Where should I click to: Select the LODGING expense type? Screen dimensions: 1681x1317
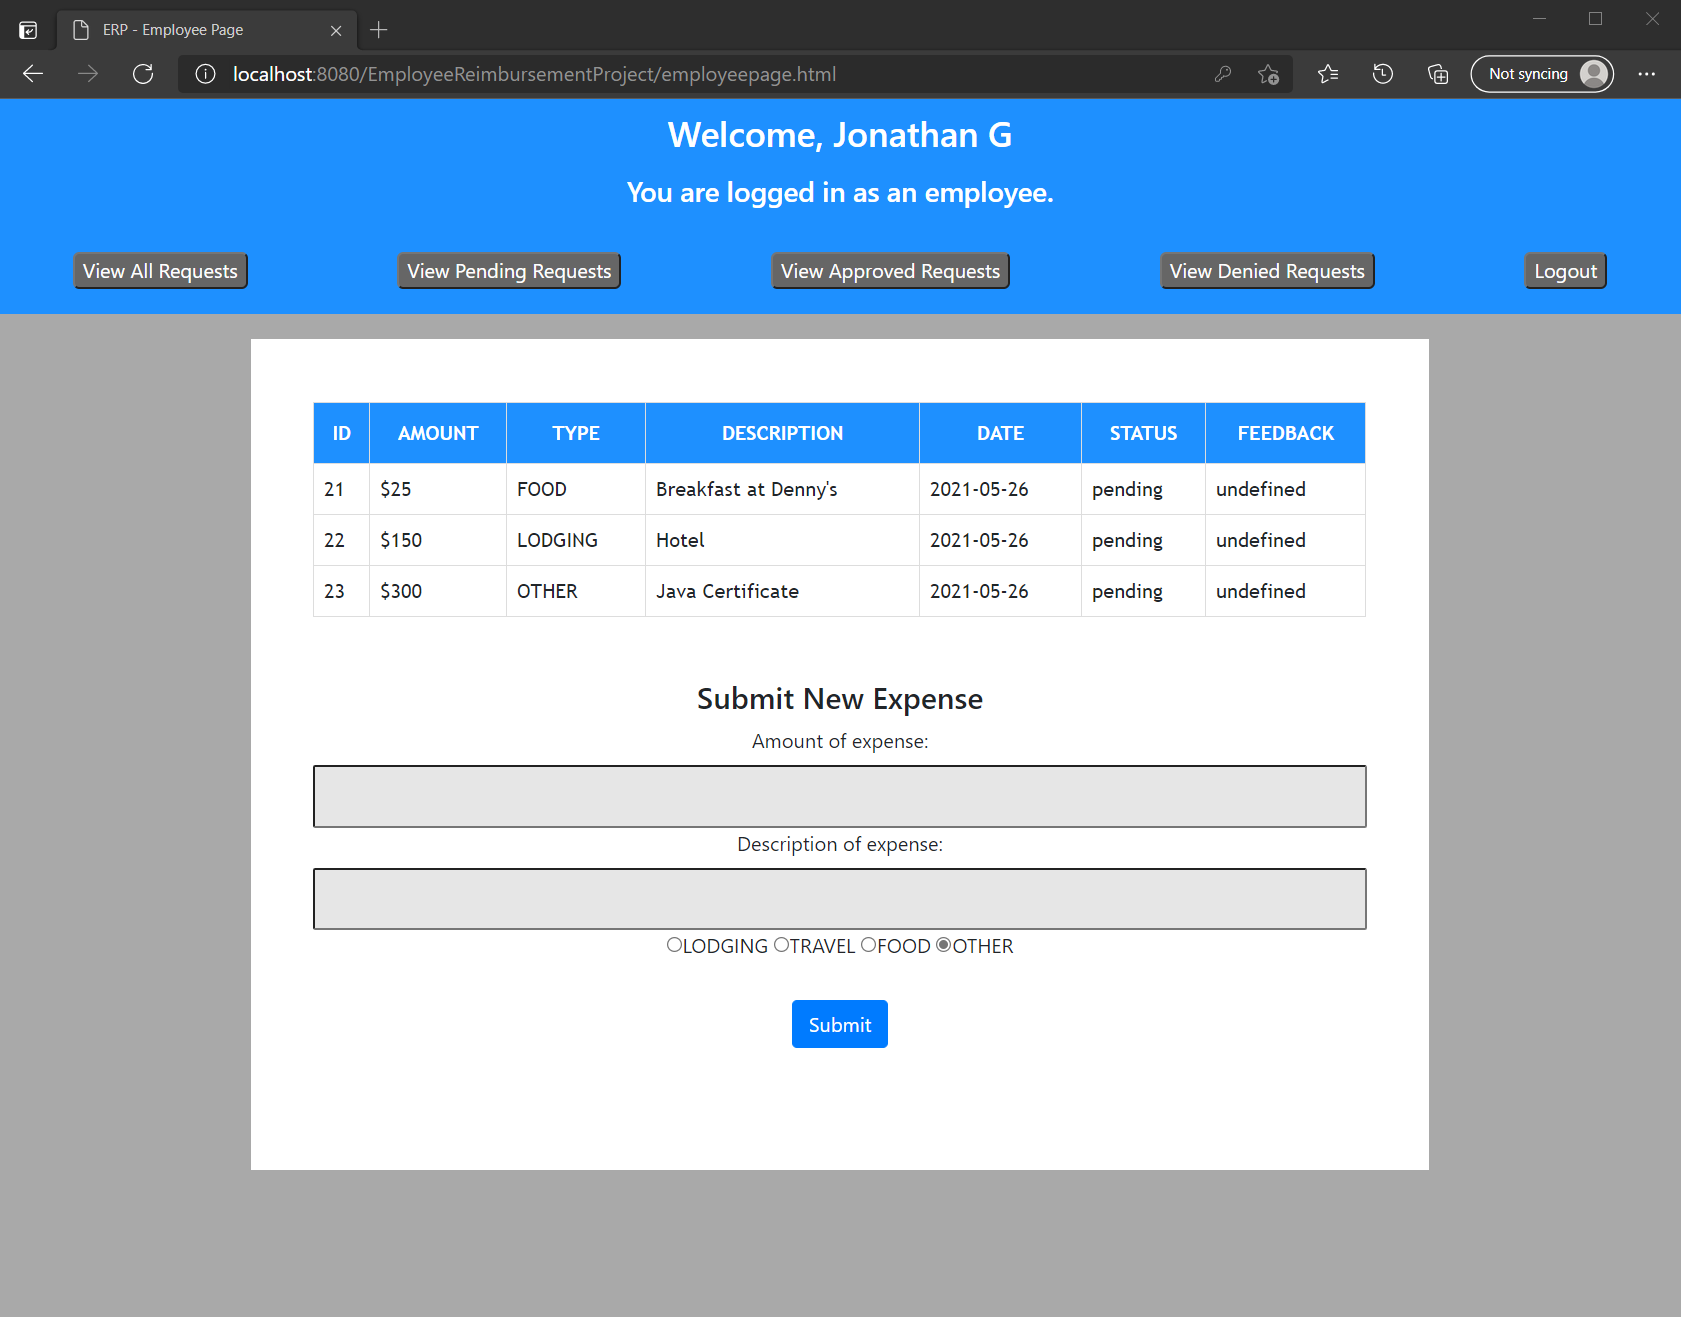pos(674,944)
